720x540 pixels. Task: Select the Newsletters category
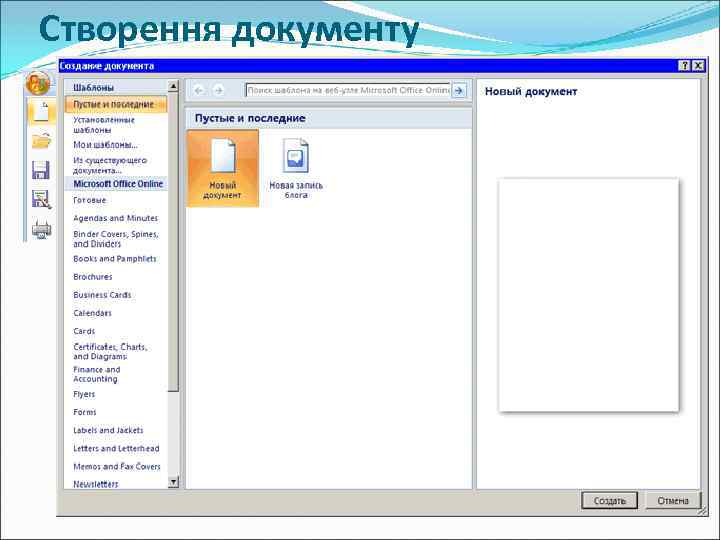click(x=96, y=484)
